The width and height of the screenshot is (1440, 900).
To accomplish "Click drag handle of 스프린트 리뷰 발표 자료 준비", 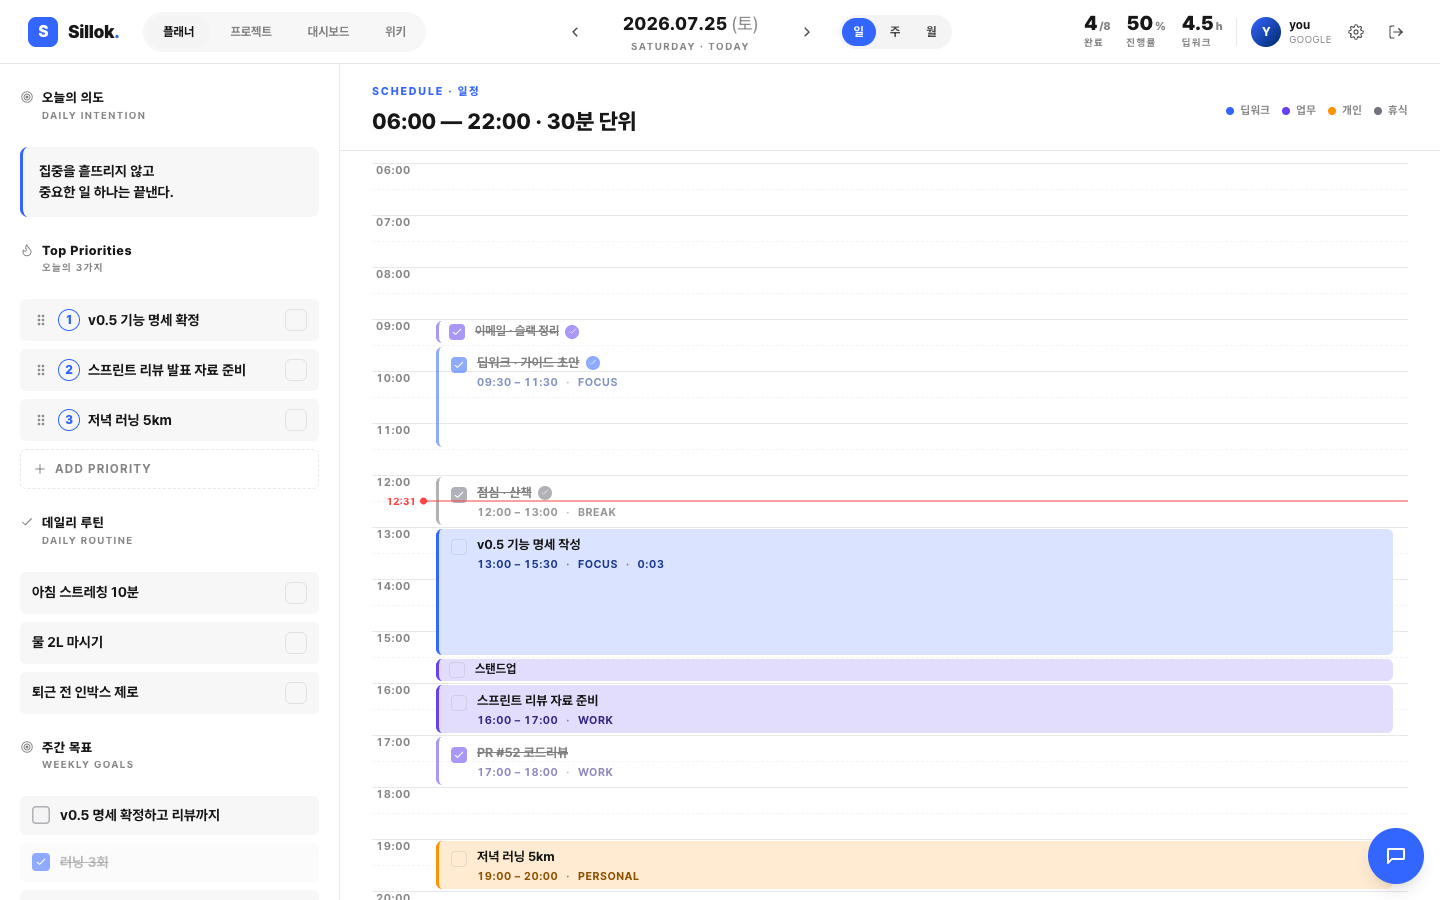I will point(41,370).
